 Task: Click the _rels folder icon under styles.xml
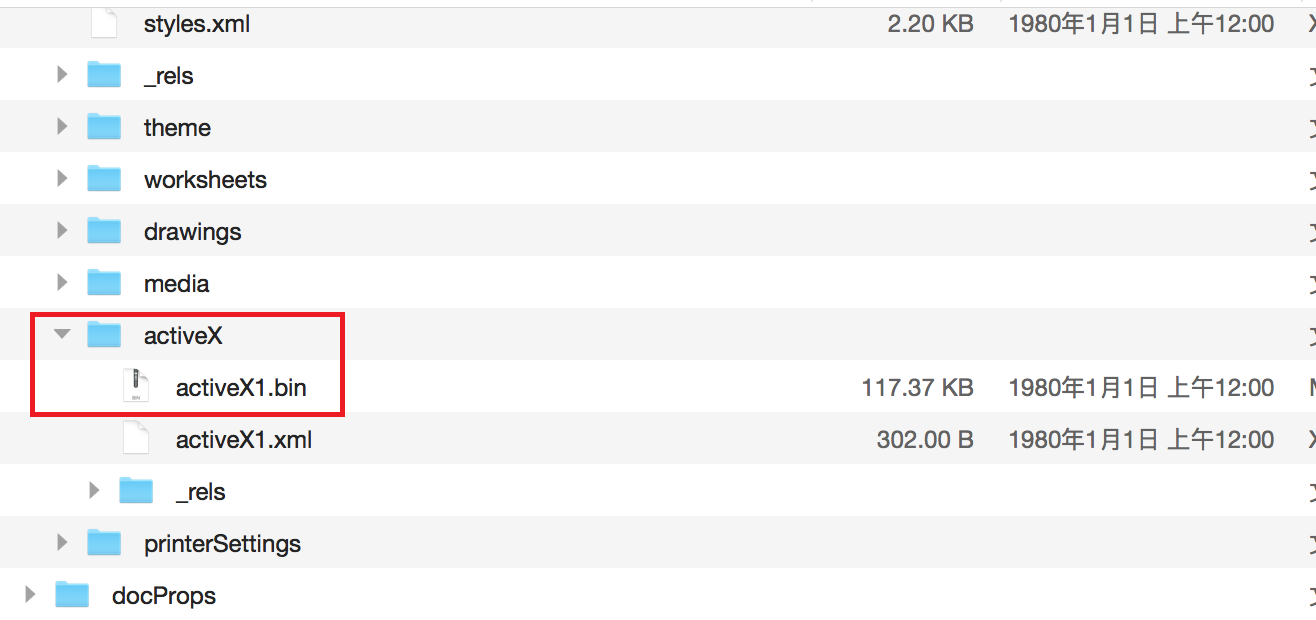coord(104,75)
